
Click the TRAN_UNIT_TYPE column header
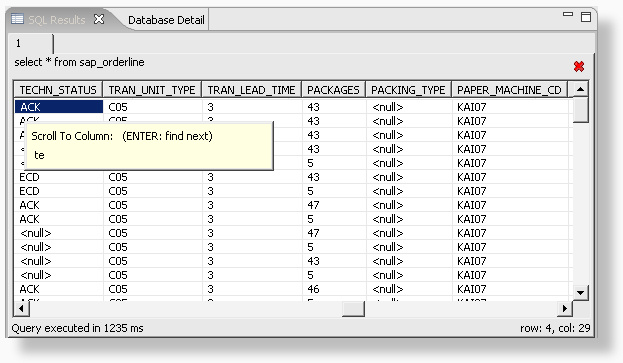coord(152,90)
